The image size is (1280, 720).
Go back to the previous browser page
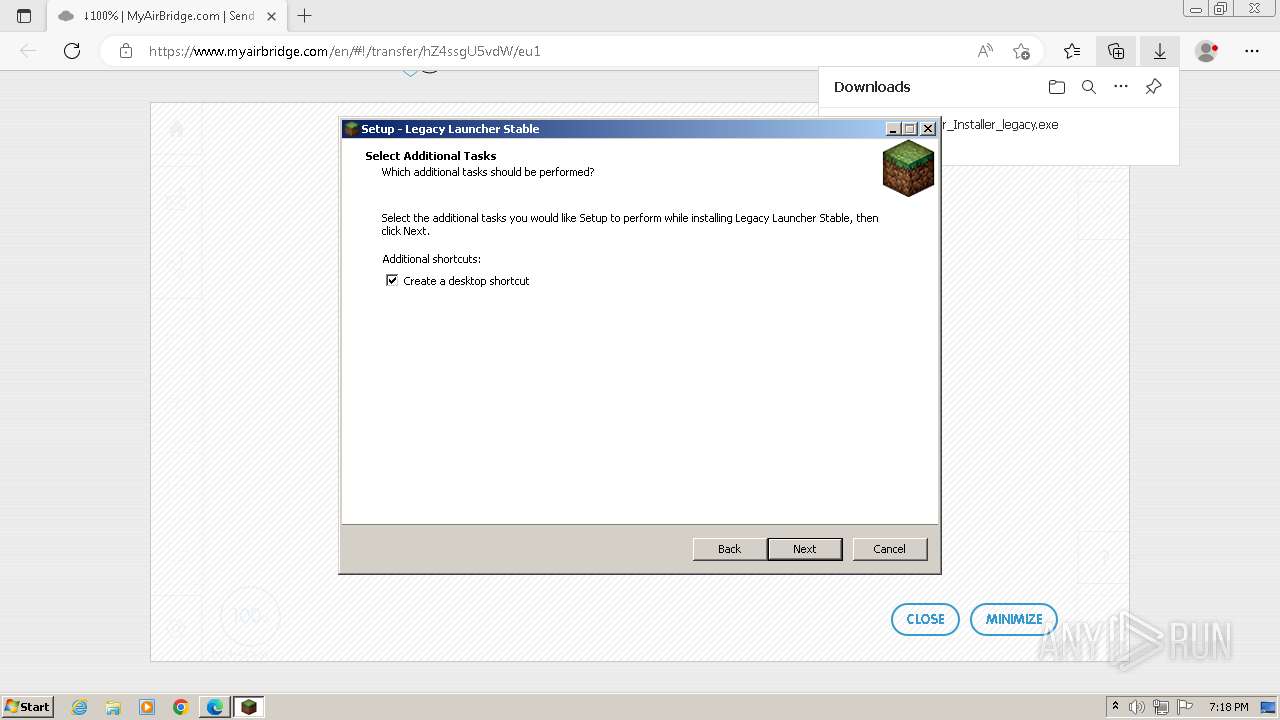[28, 51]
